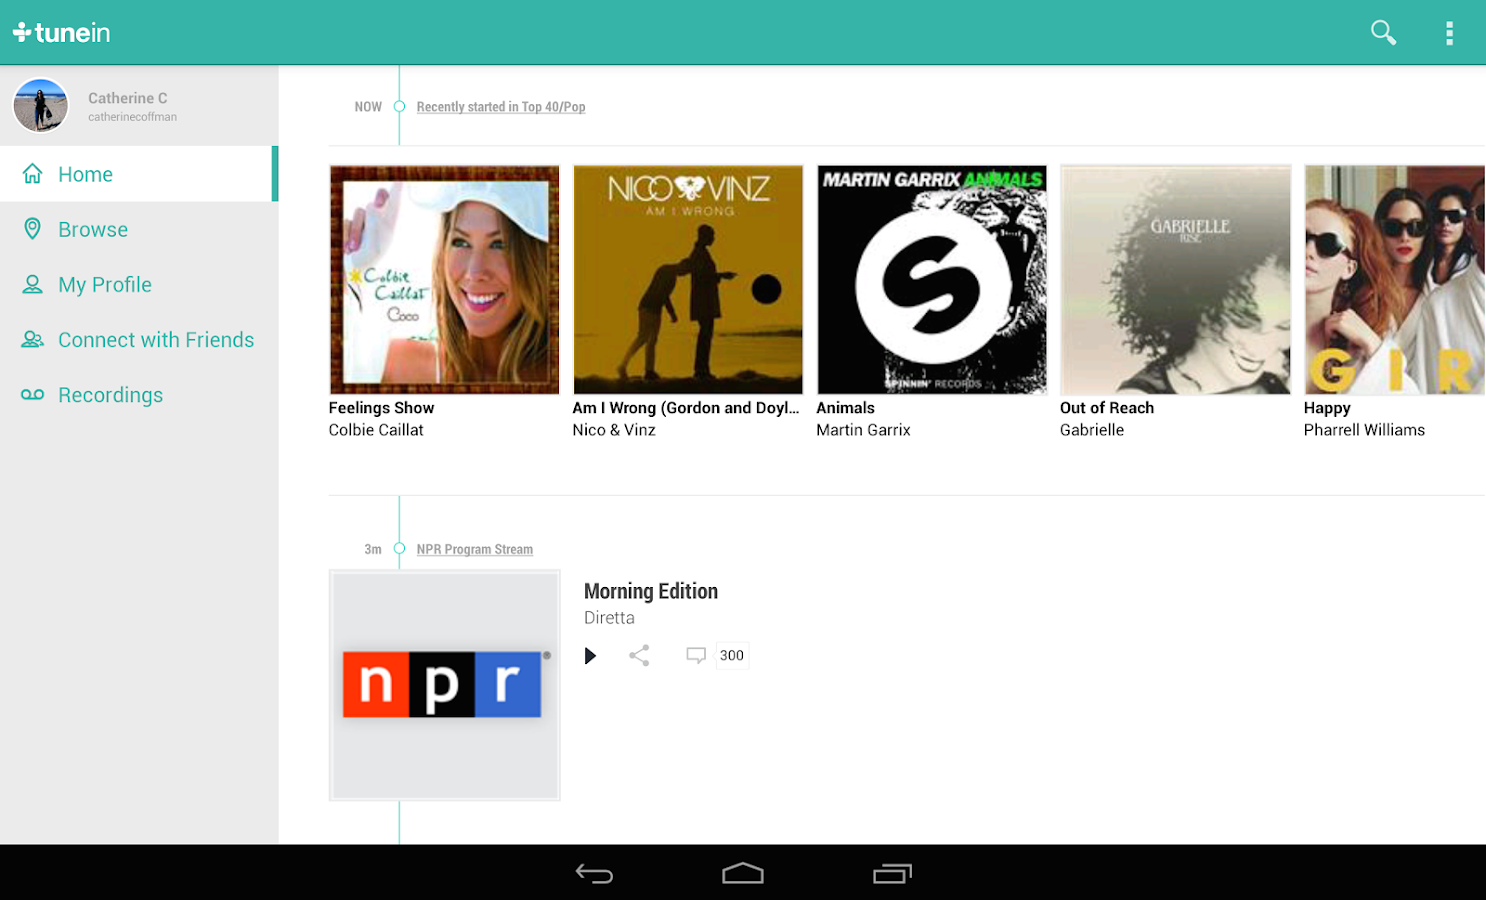Screen dimensions: 1486x900
Task: Click the Home house icon
Action: coord(33,174)
